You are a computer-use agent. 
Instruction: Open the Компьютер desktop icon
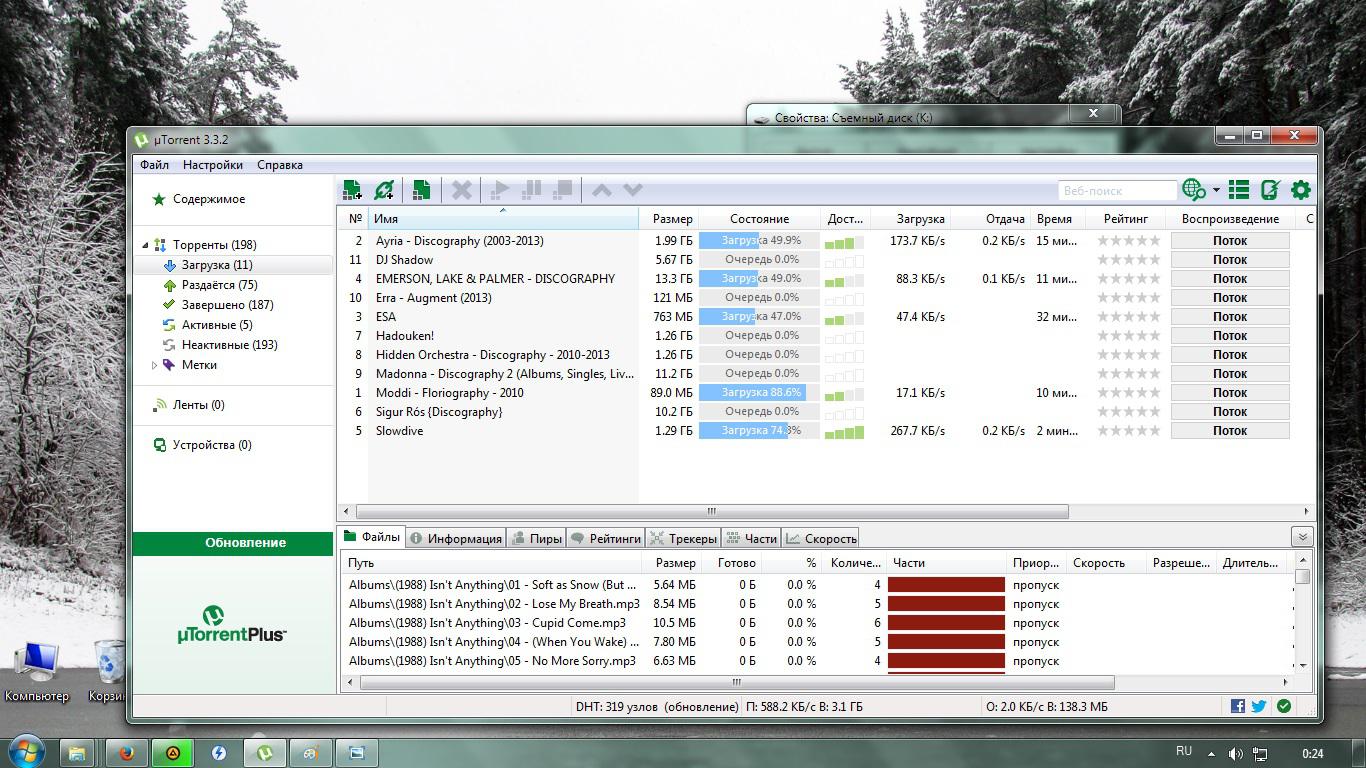(37, 670)
